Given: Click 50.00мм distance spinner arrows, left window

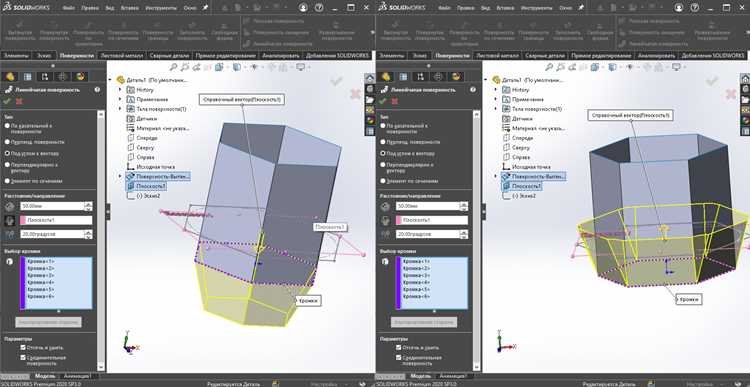Looking at the screenshot, I should 88,206.
